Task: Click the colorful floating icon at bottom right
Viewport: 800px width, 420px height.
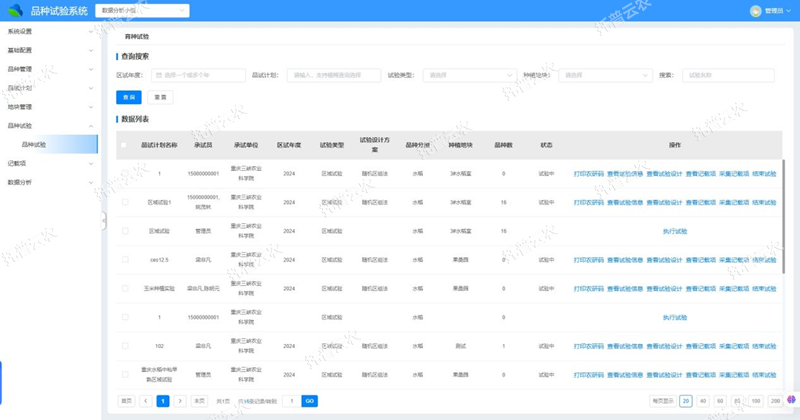Action: 791,399
